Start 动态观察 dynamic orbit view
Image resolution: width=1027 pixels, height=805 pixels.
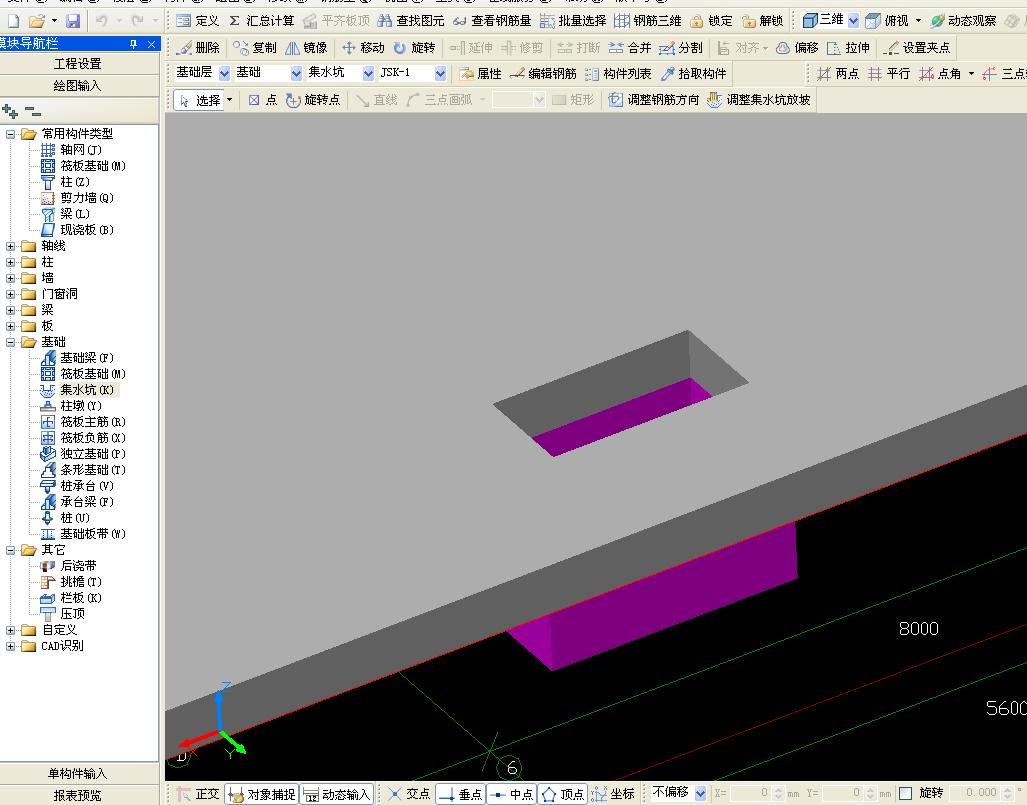click(963, 21)
